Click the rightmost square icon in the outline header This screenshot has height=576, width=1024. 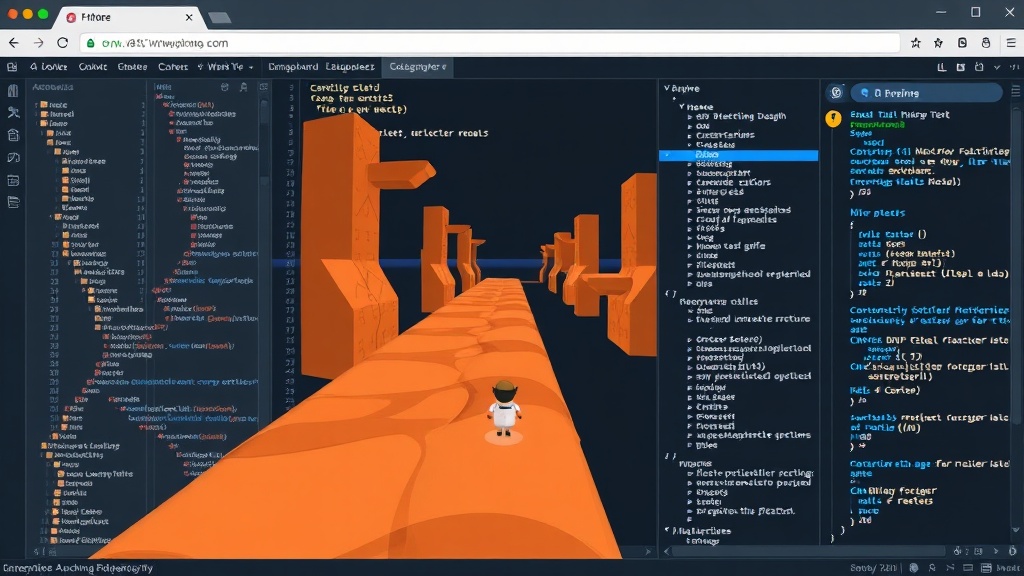click(x=264, y=87)
